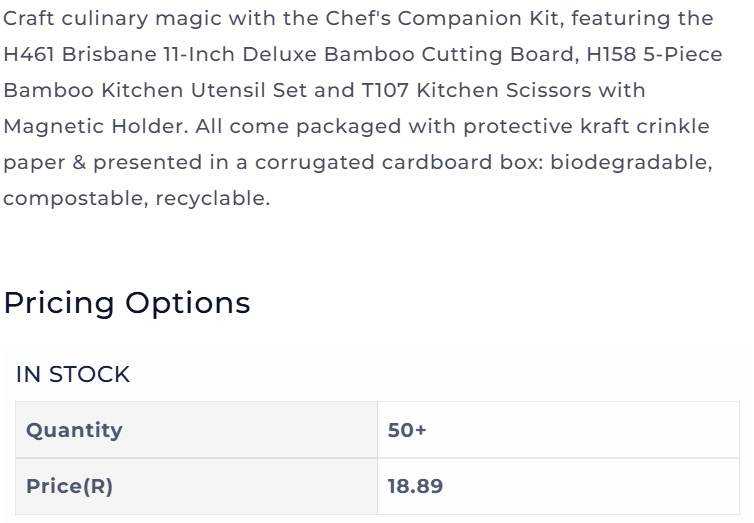
Task: Select the 18.89 price value
Action: tap(558, 486)
